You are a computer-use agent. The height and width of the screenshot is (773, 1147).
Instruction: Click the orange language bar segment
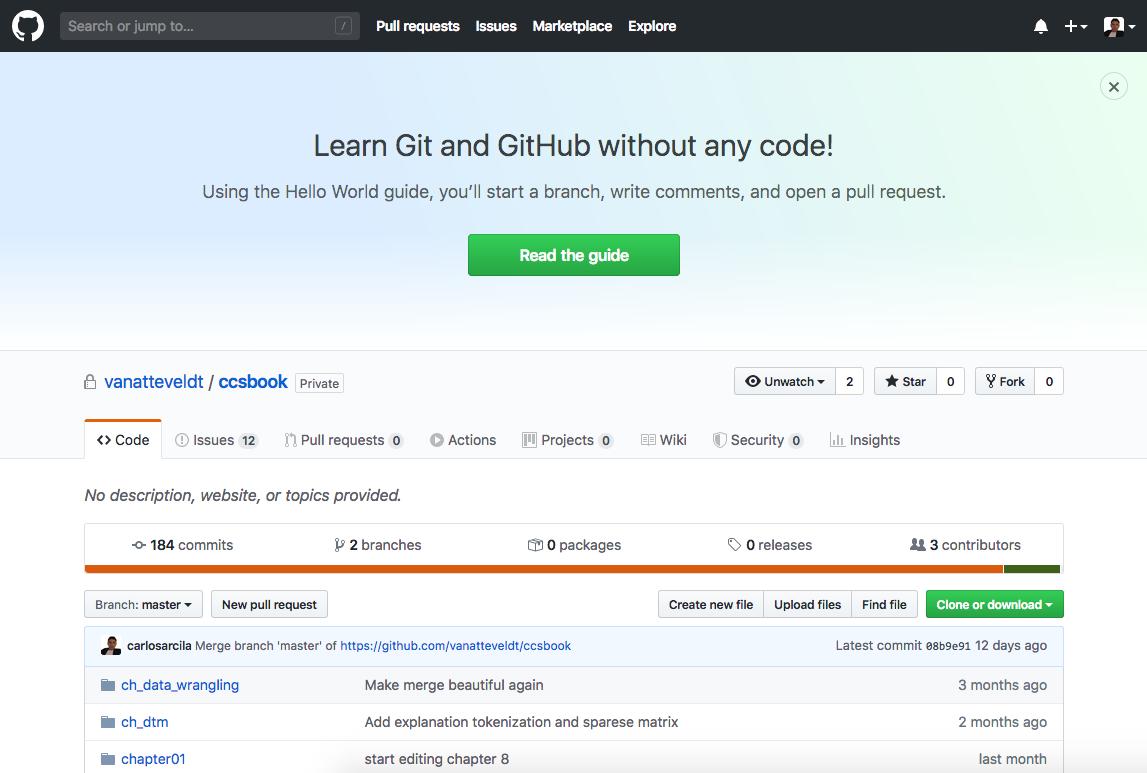pos(544,569)
